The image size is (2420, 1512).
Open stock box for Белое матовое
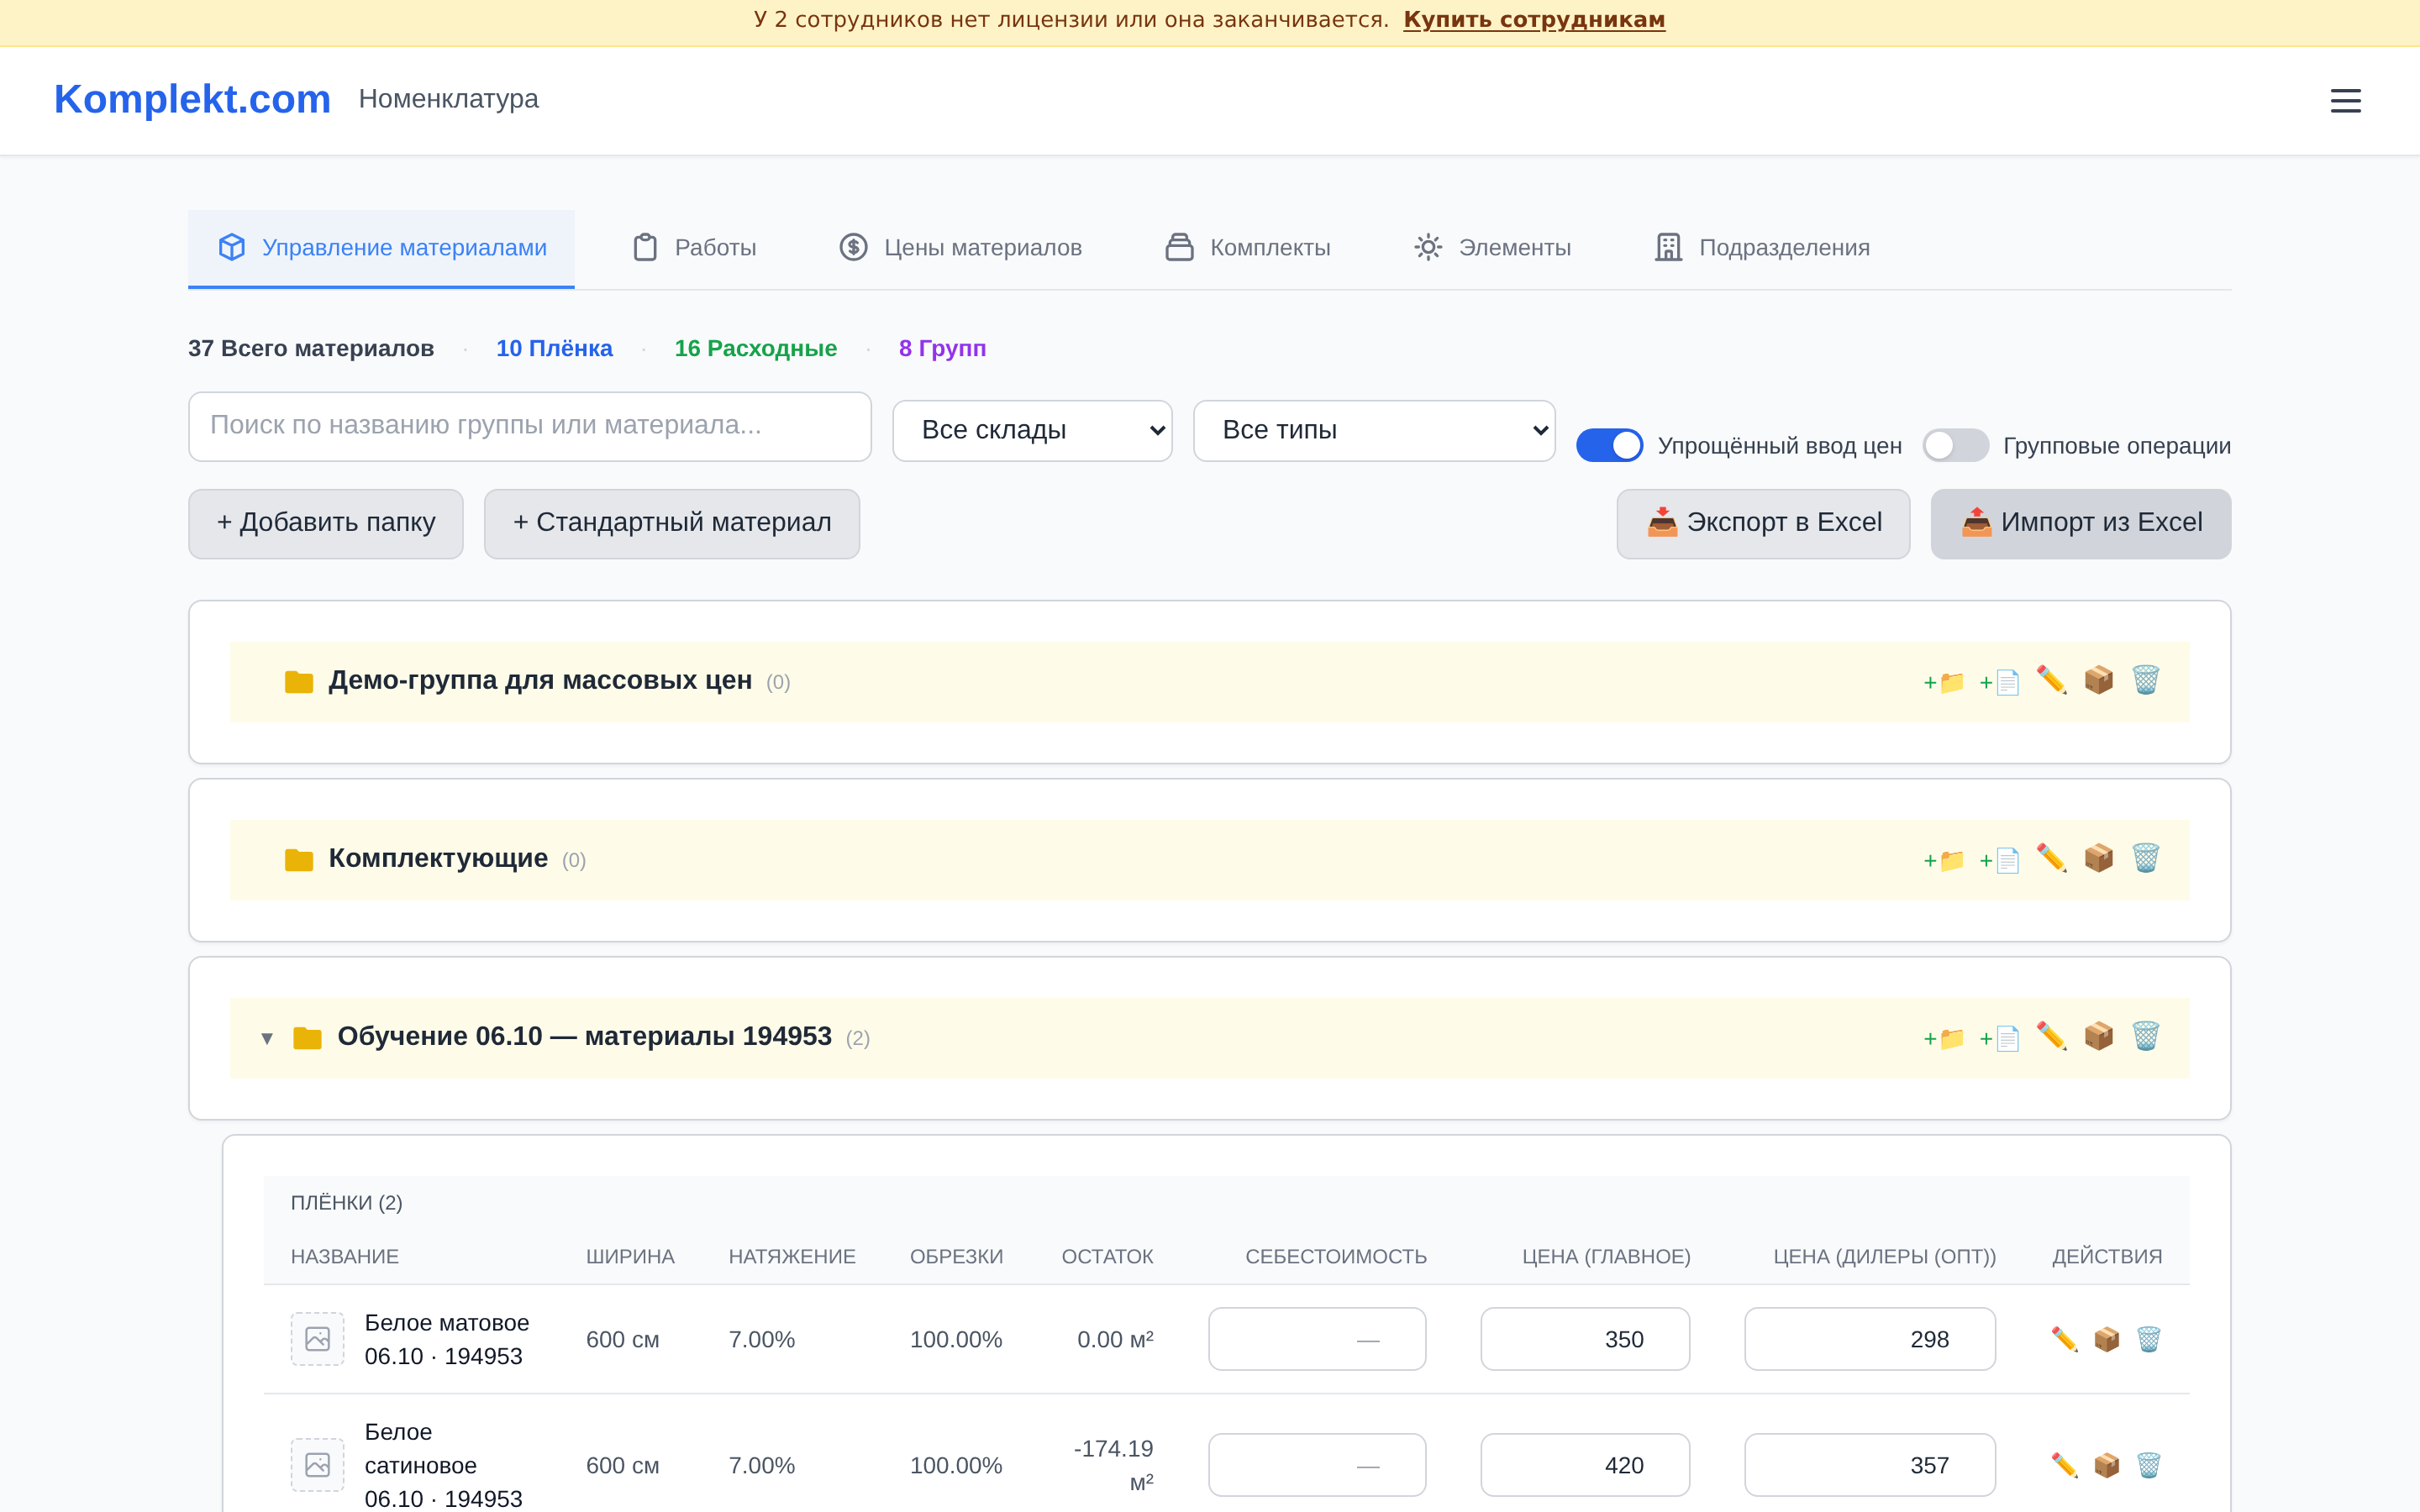tap(2106, 1339)
